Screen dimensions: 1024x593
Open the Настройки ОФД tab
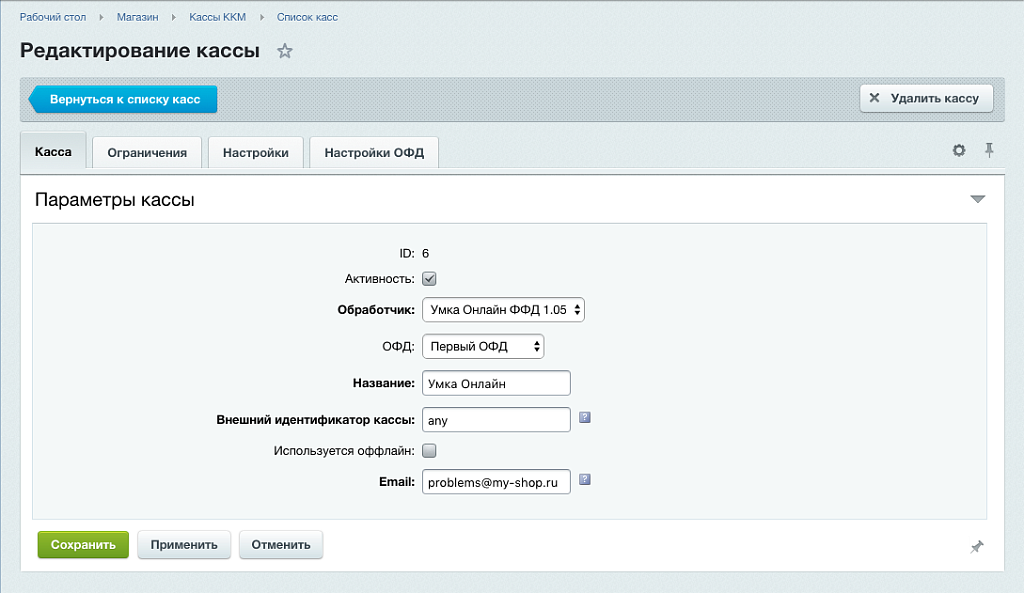374,153
